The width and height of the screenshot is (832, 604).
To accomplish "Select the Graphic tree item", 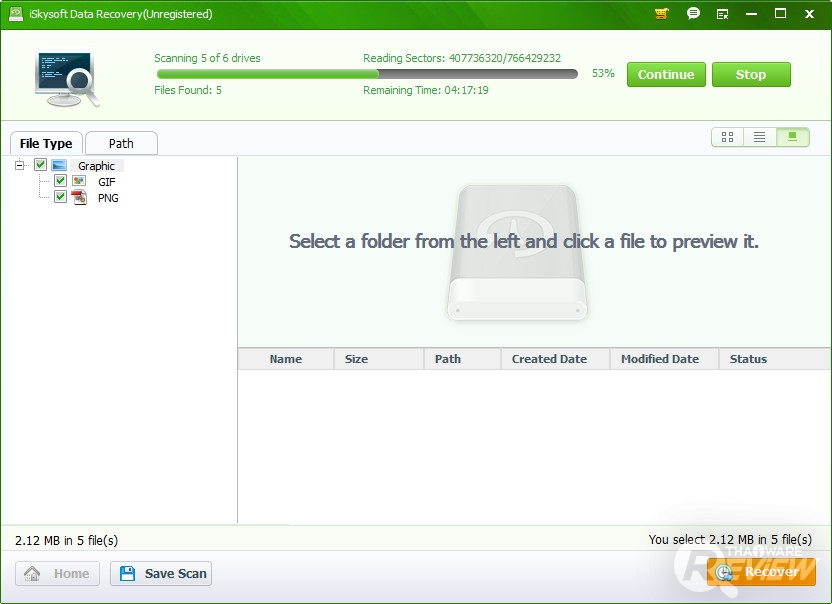I will point(96,166).
